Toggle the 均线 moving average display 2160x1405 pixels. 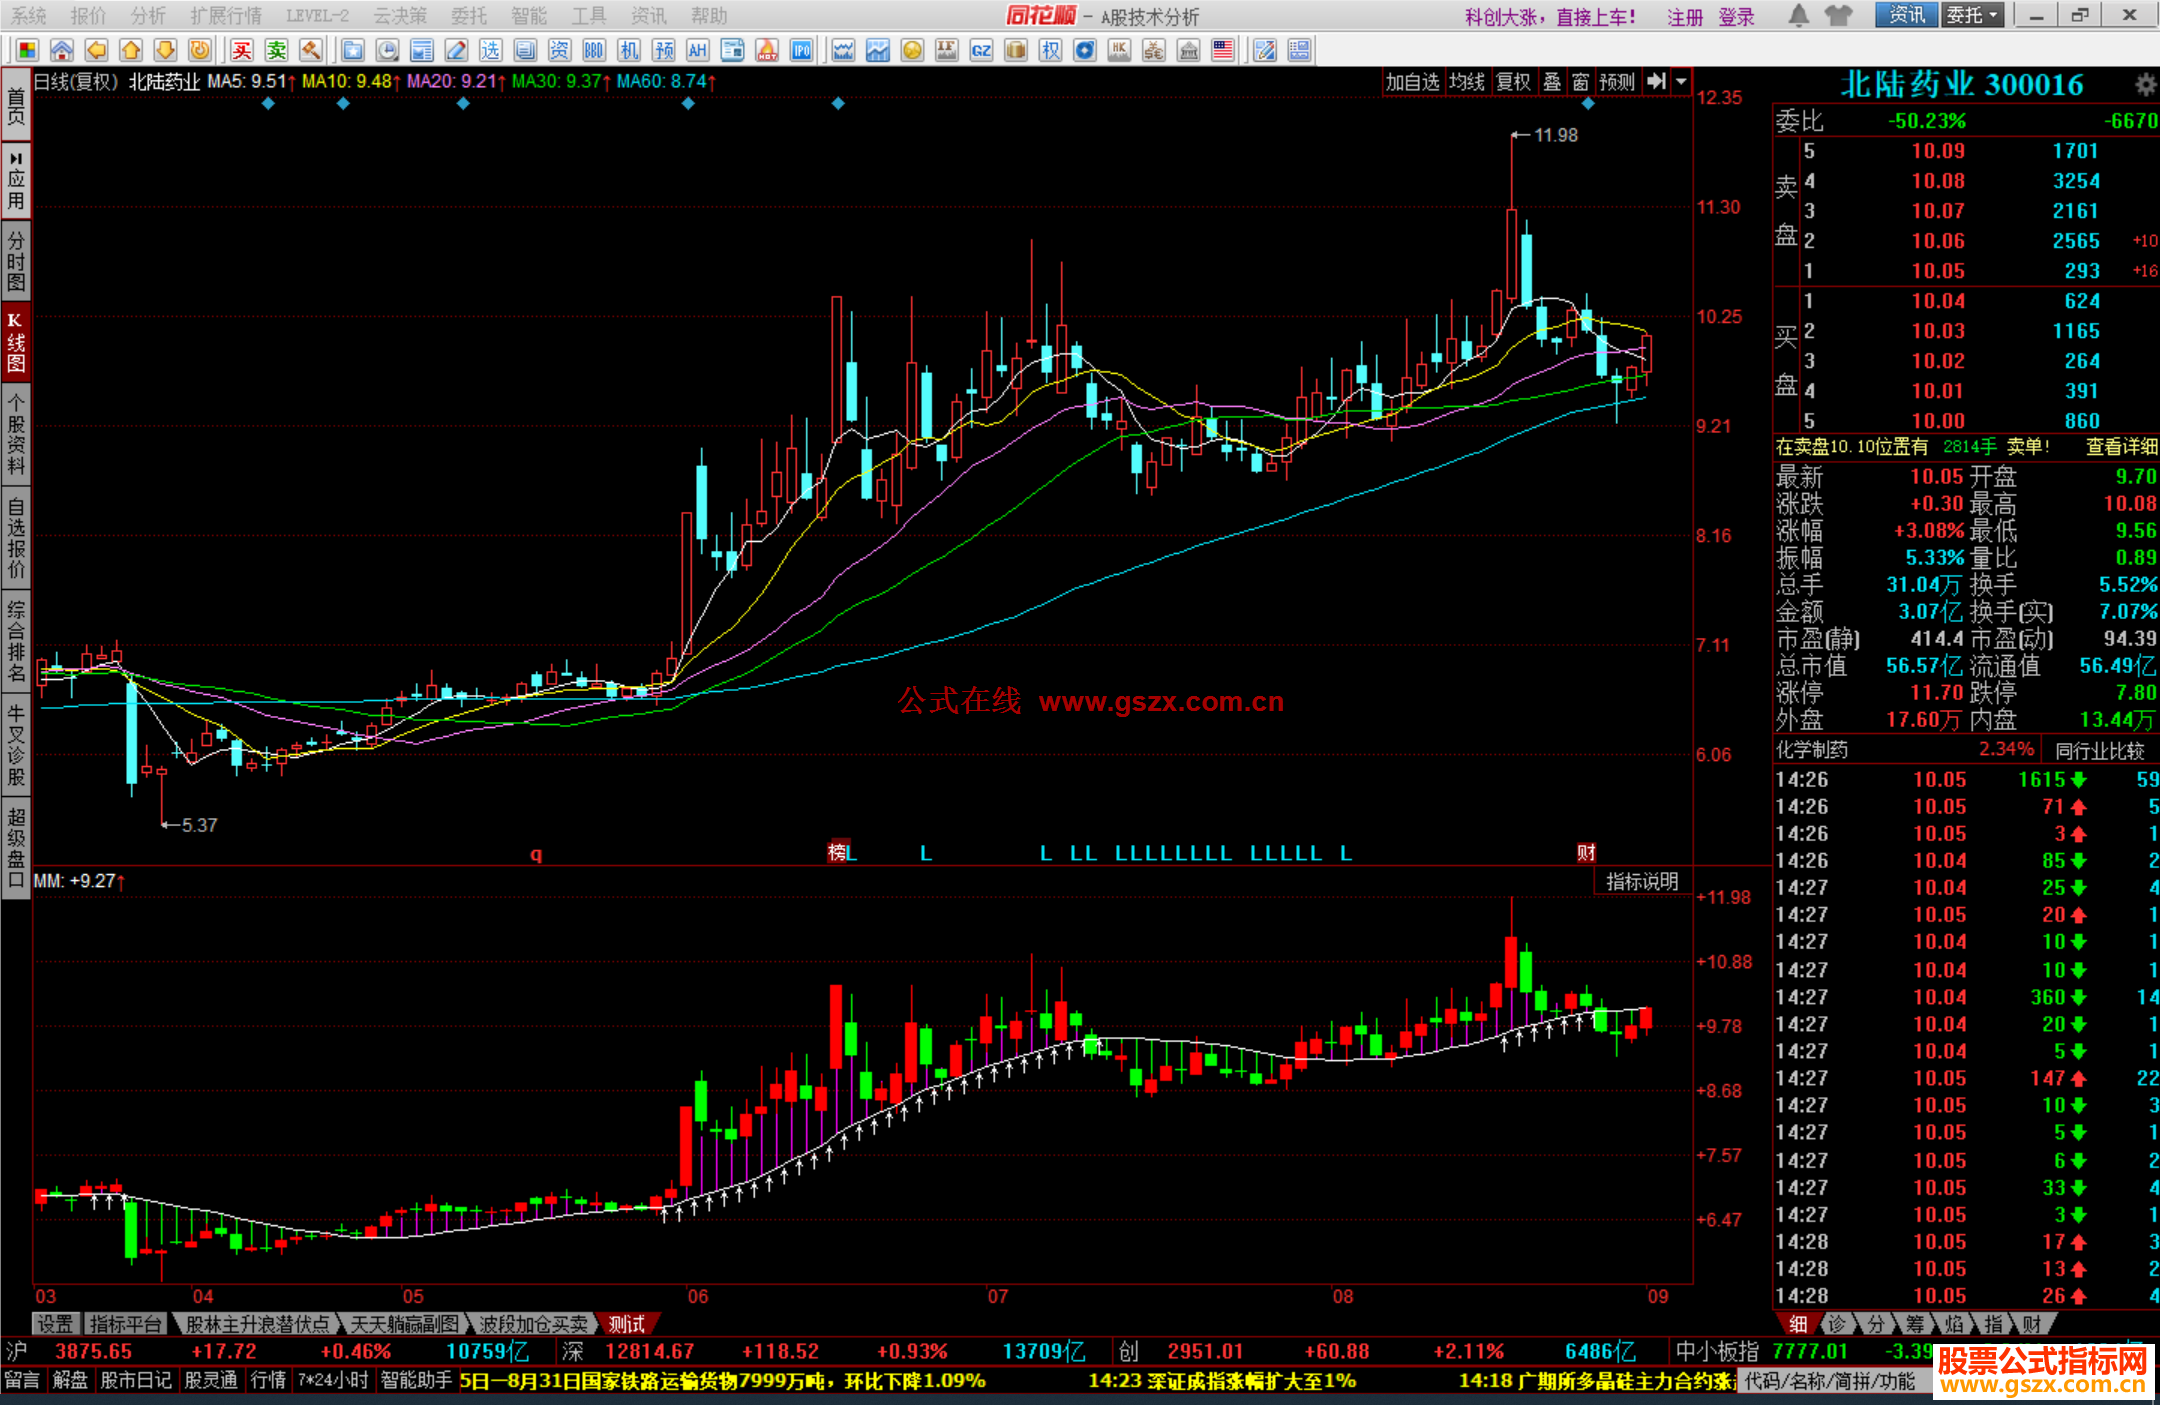pos(1467,82)
